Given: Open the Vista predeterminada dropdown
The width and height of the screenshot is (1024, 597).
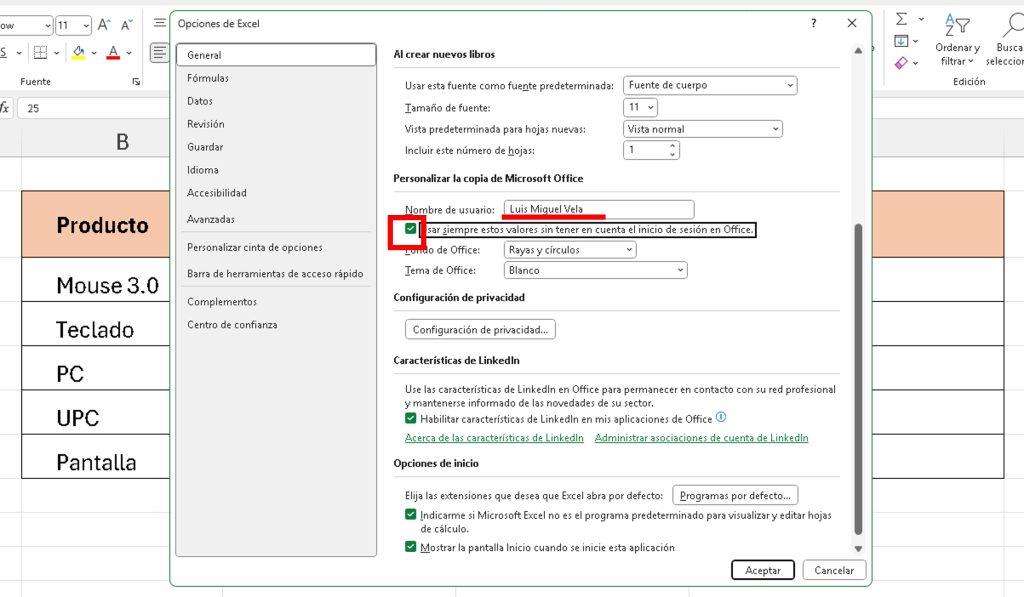Looking at the screenshot, I should tap(703, 129).
